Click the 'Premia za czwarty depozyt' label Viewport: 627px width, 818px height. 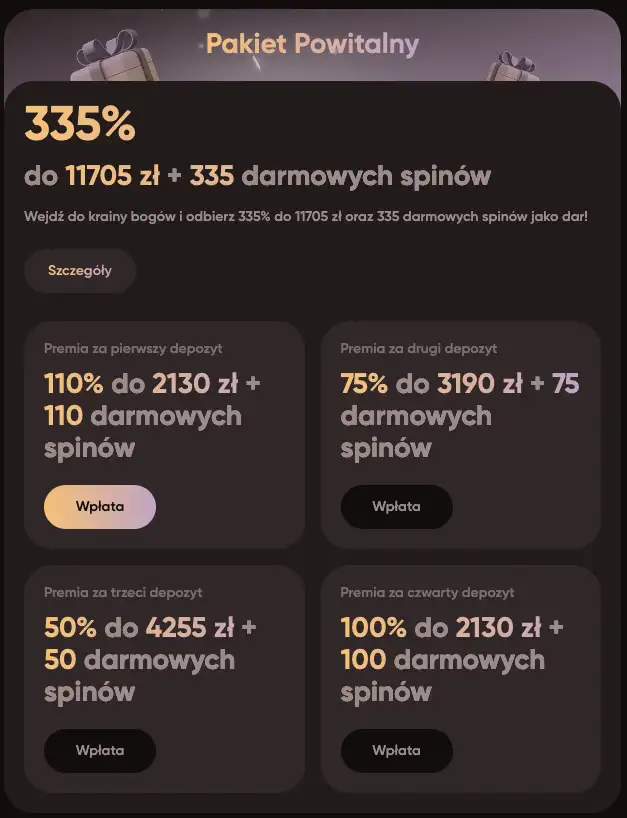coord(427,593)
